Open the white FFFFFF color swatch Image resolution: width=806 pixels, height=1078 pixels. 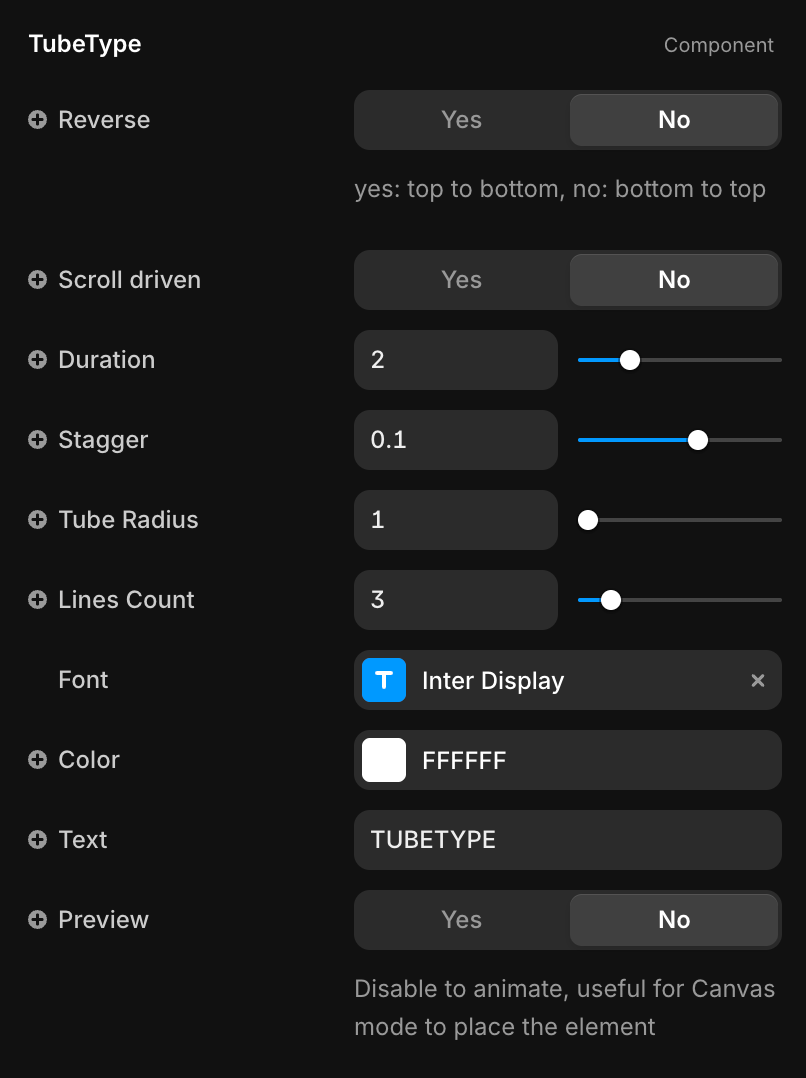(384, 760)
